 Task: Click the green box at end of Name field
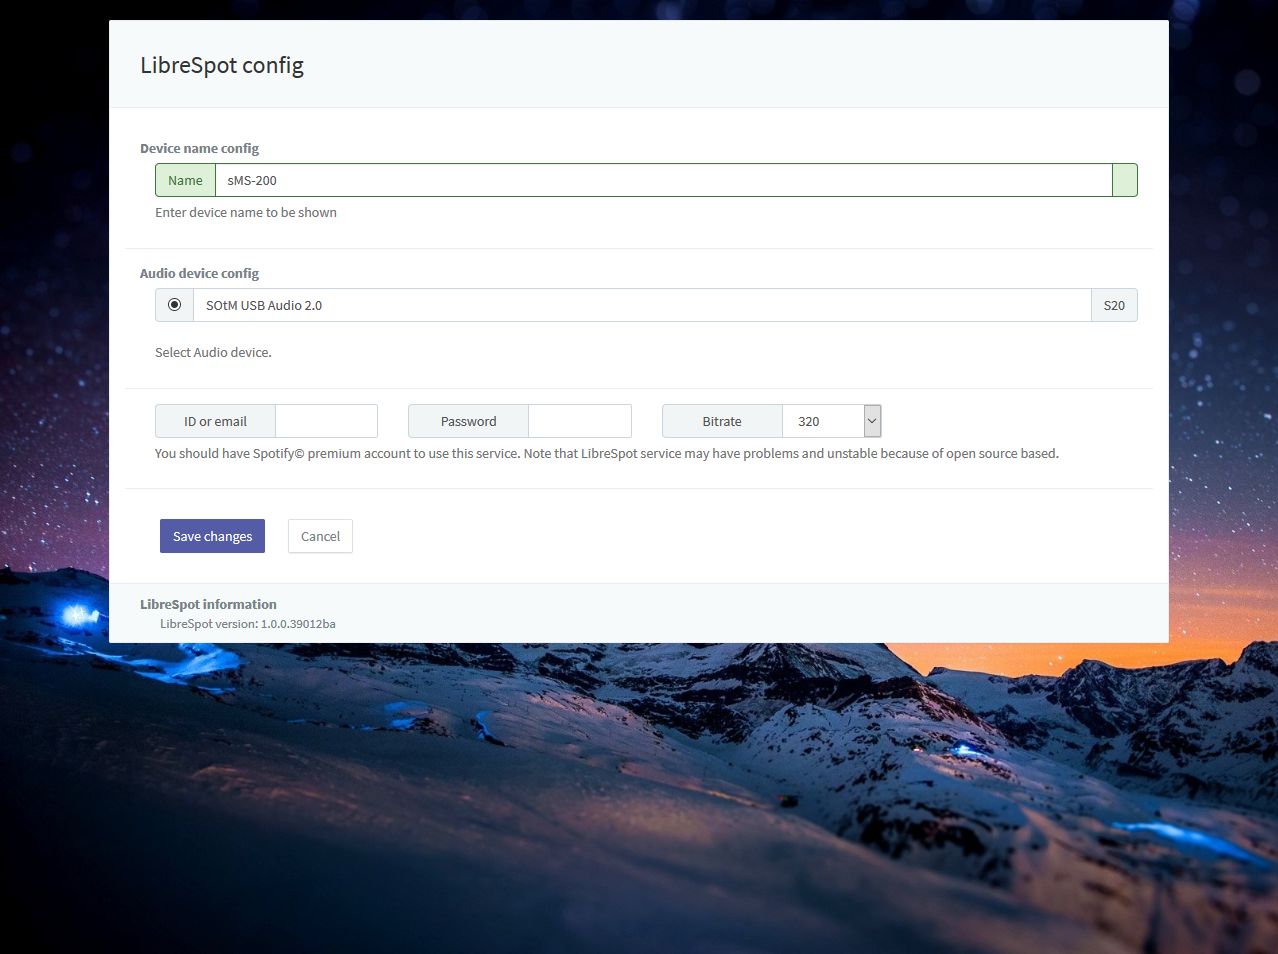[x=1124, y=180]
